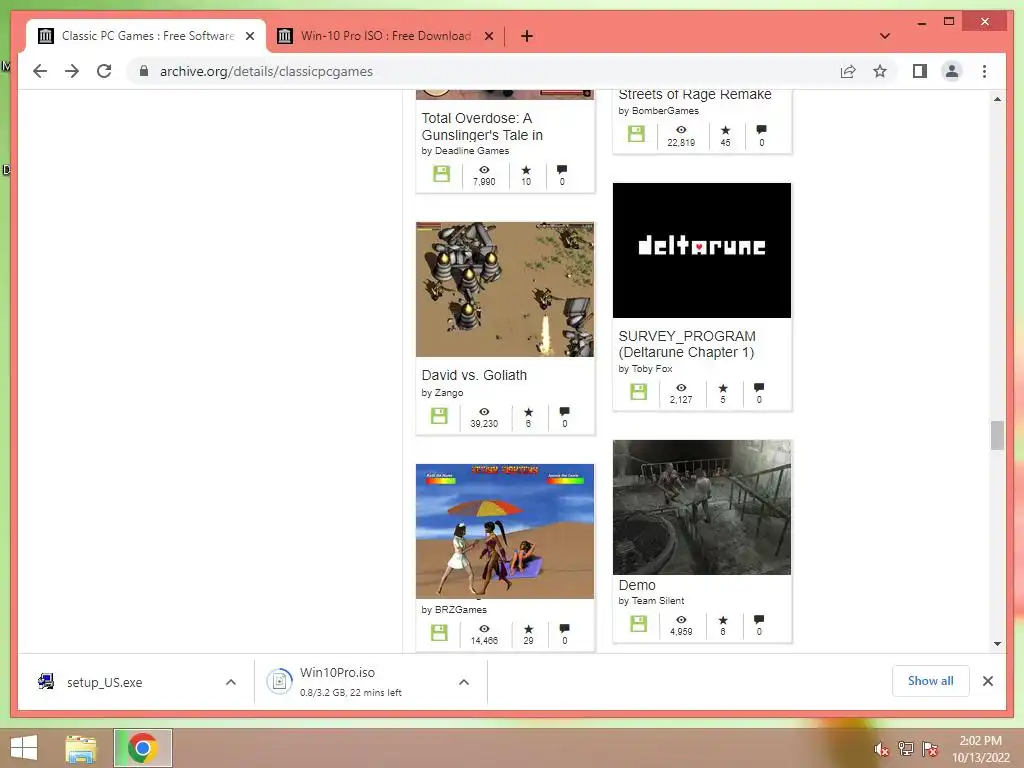Open the Chrome profile avatar
Screen dimensions: 1024x768
(x=952, y=71)
